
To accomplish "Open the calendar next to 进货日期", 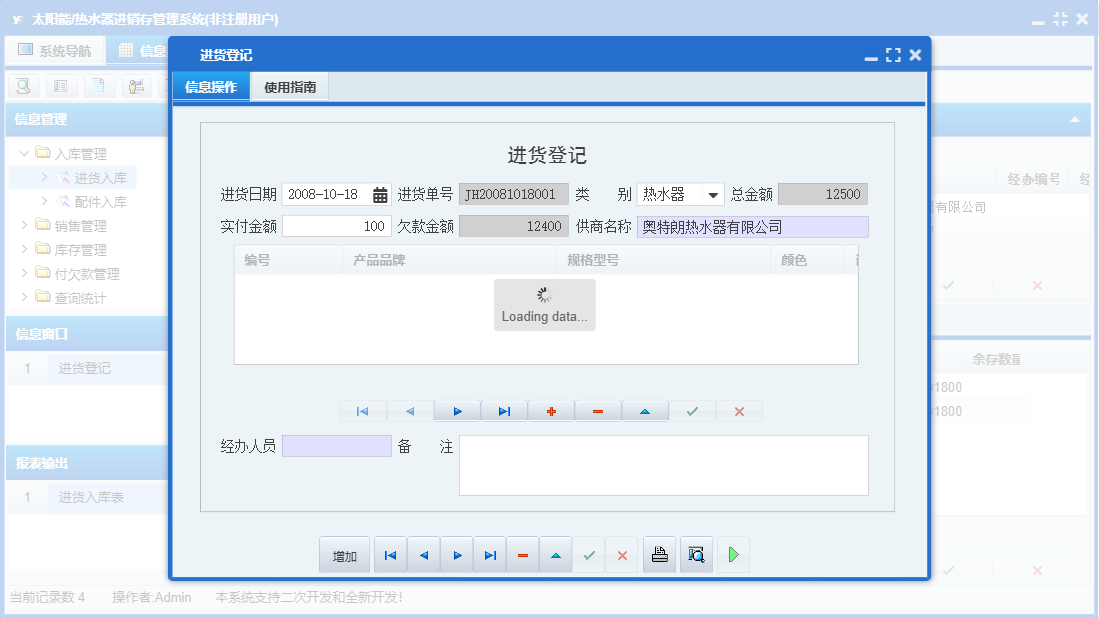I will coord(380,196).
